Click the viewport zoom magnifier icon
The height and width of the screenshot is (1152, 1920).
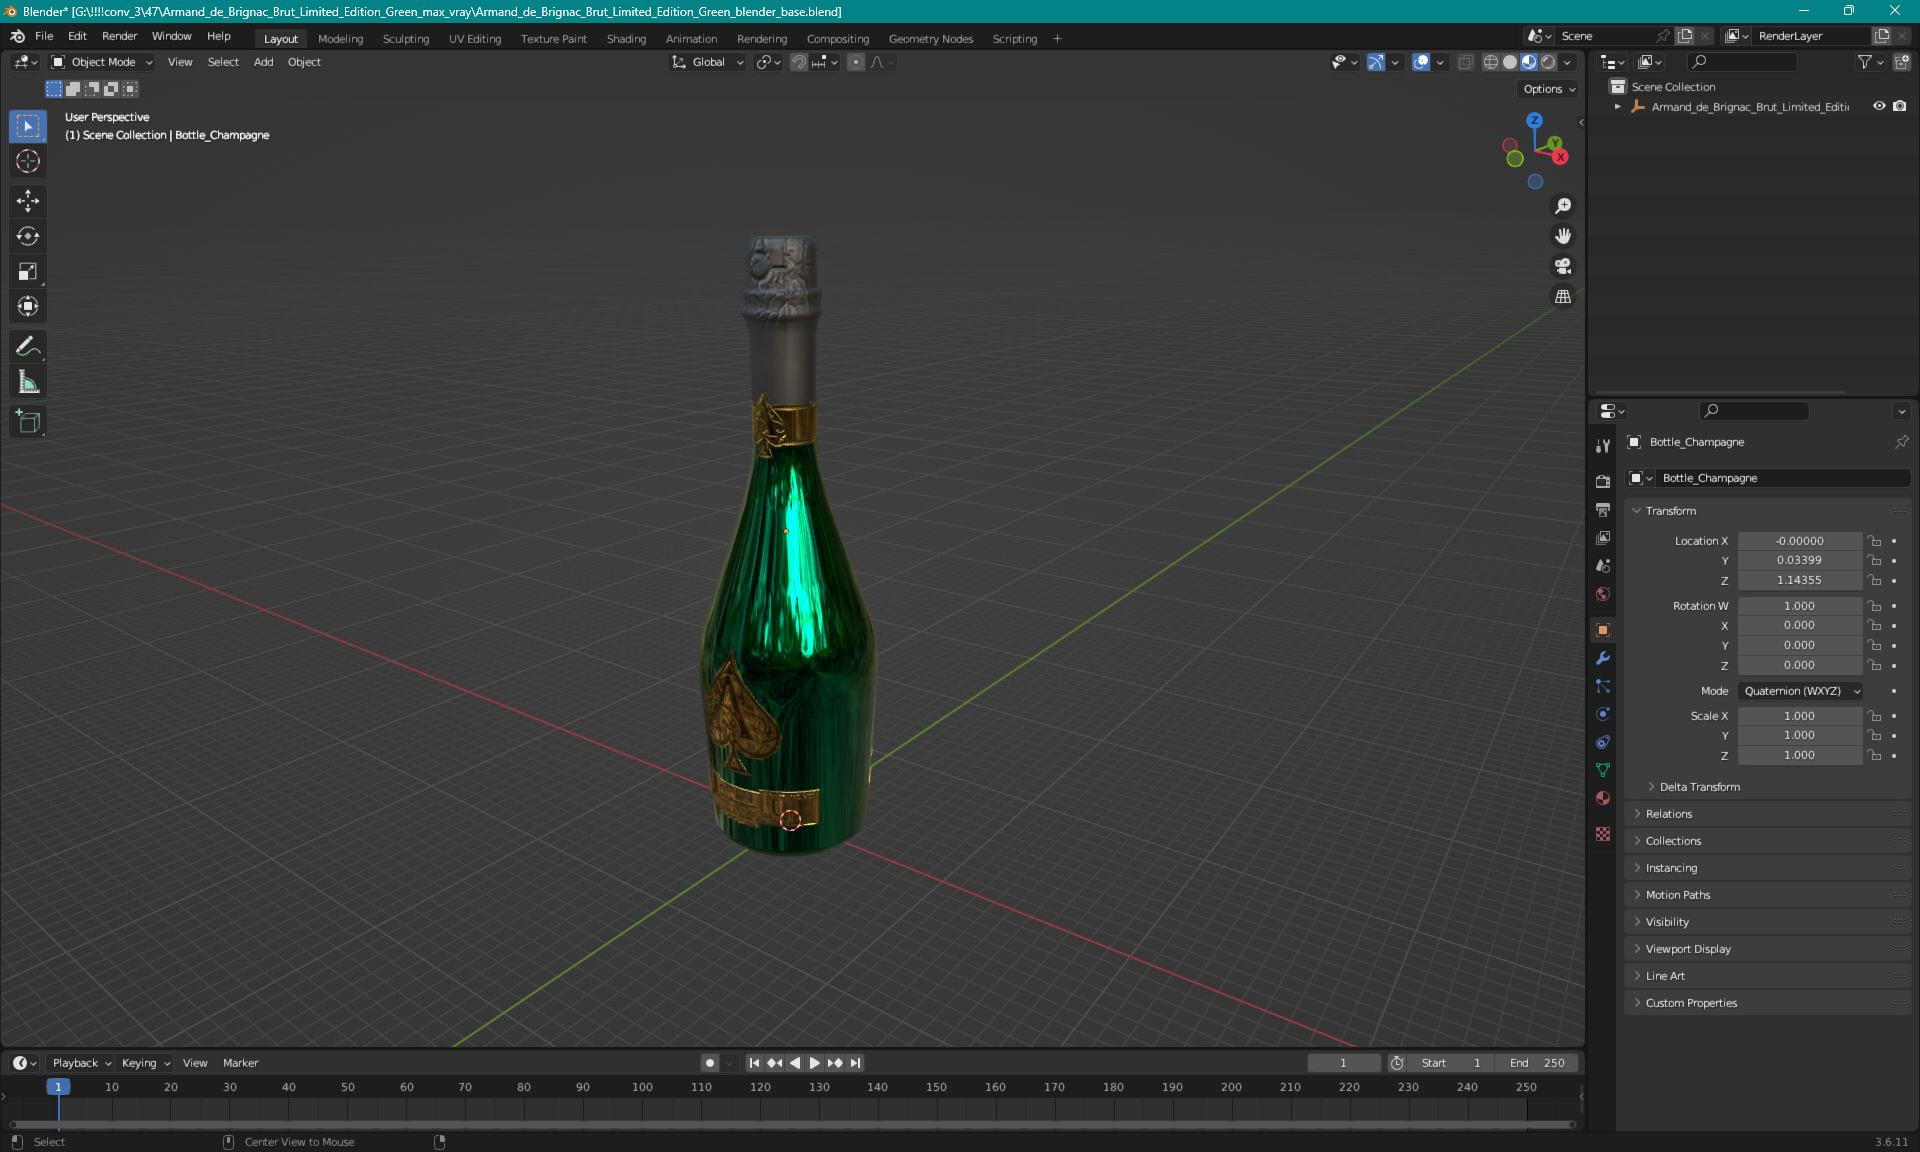tap(1563, 206)
